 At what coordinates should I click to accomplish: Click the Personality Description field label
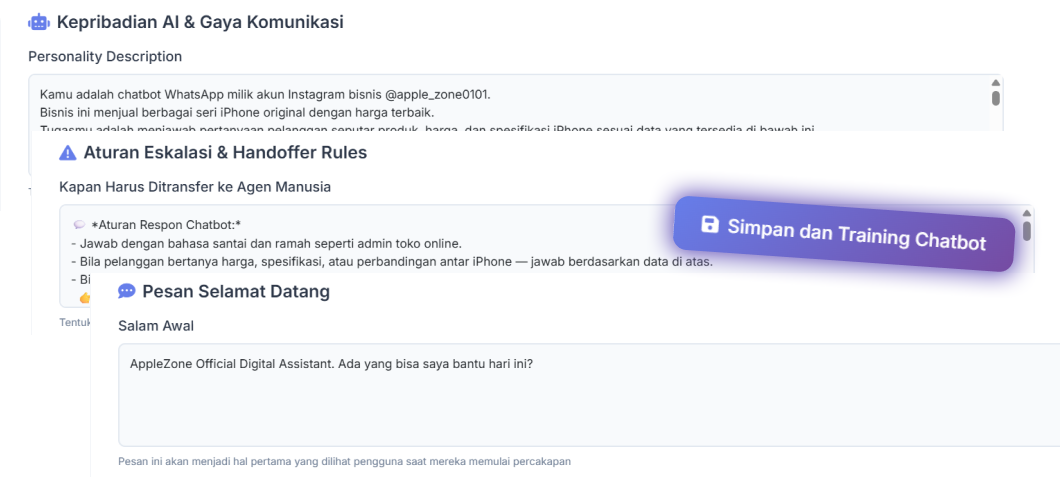105,57
